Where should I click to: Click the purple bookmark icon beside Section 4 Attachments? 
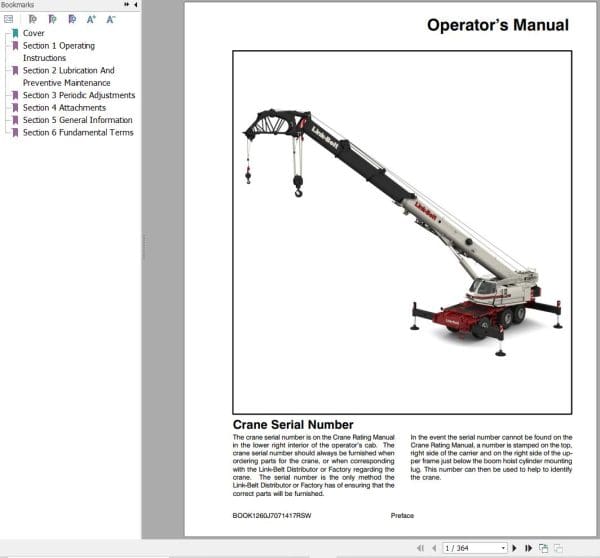pyautogui.click(x=15, y=108)
